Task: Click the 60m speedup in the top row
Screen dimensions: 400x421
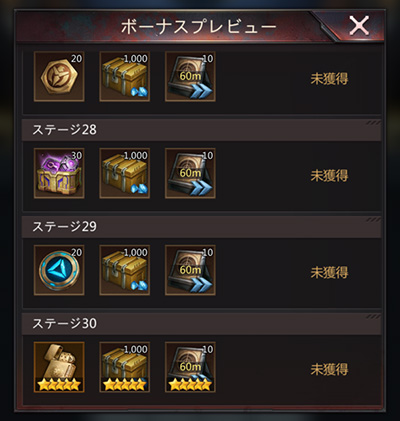Action: click(x=190, y=77)
